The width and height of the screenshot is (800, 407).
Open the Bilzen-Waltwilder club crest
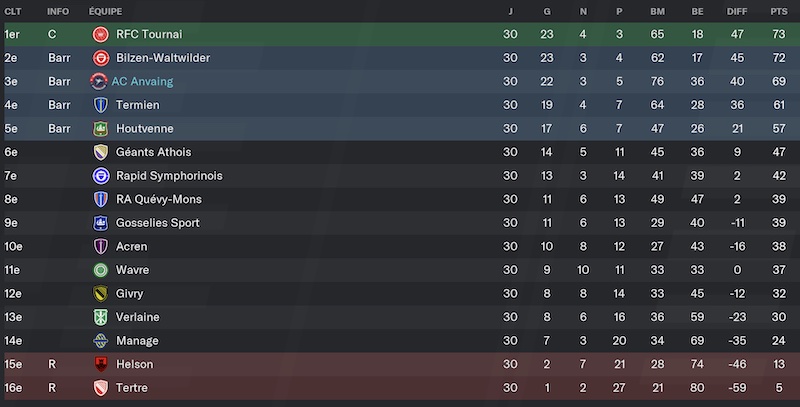pyautogui.click(x=101, y=58)
